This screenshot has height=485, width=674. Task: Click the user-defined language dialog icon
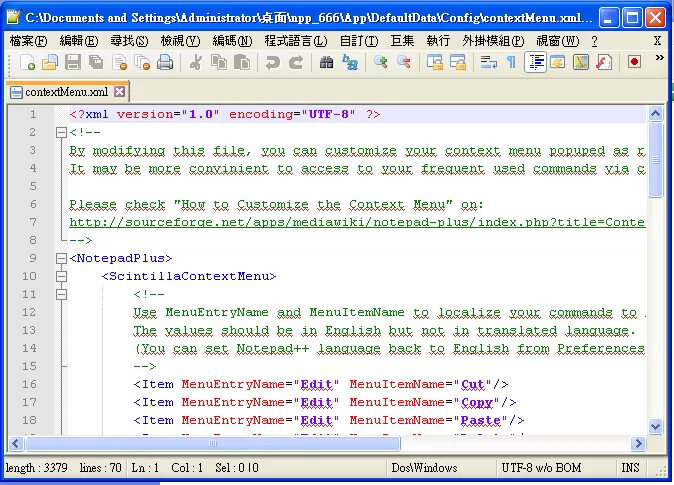coord(558,62)
